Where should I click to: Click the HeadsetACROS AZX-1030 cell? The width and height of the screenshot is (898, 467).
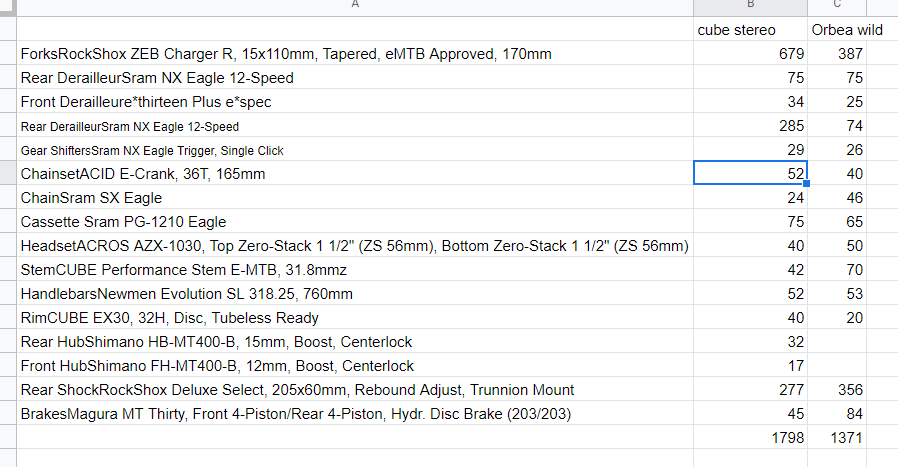355,245
